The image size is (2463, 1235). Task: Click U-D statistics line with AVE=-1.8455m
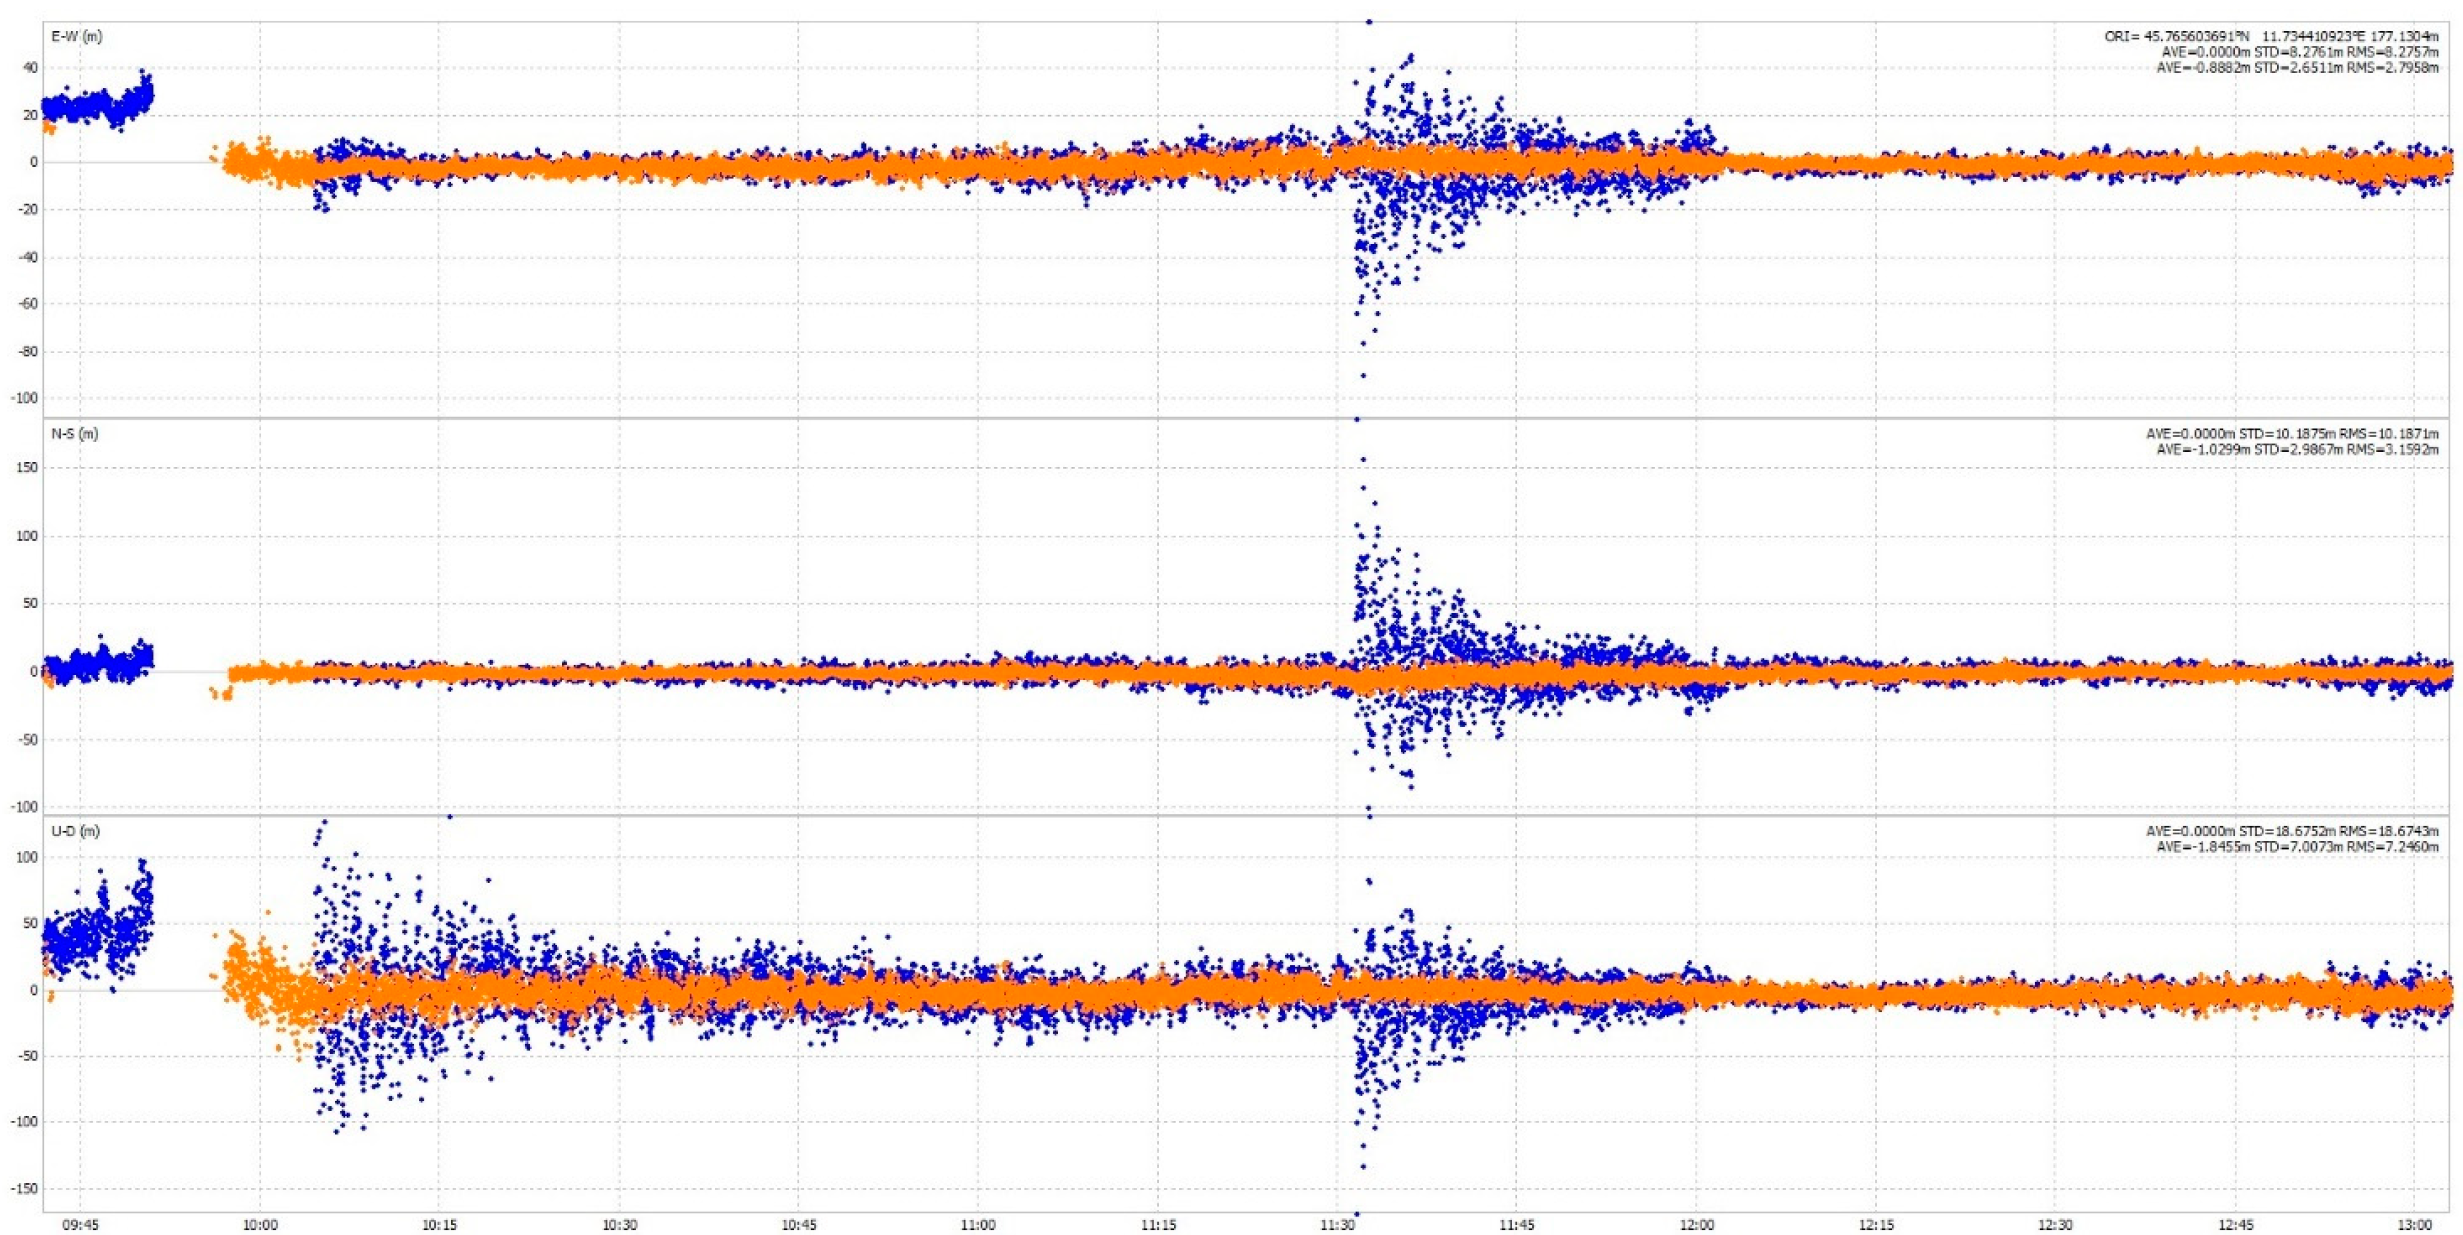click(x=2296, y=847)
